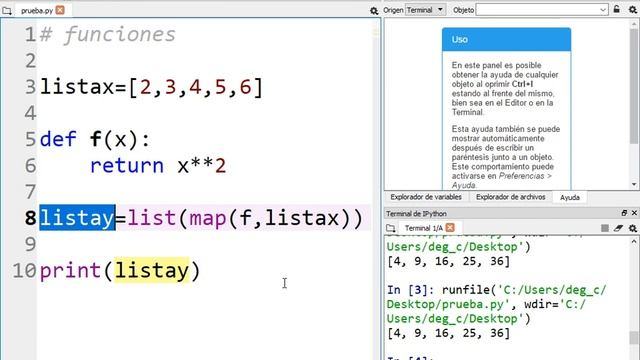Image resolution: width=640 pixels, height=360 pixels.
Task: Expand the Objeto combo box arrow
Action: coord(603,10)
